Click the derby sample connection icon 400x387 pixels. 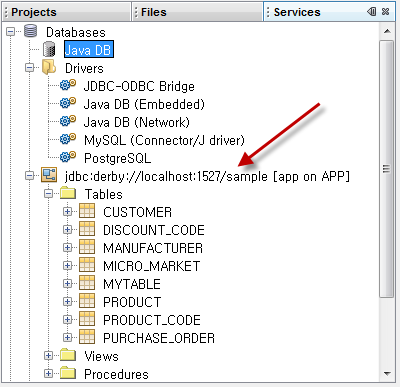pos(49,175)
